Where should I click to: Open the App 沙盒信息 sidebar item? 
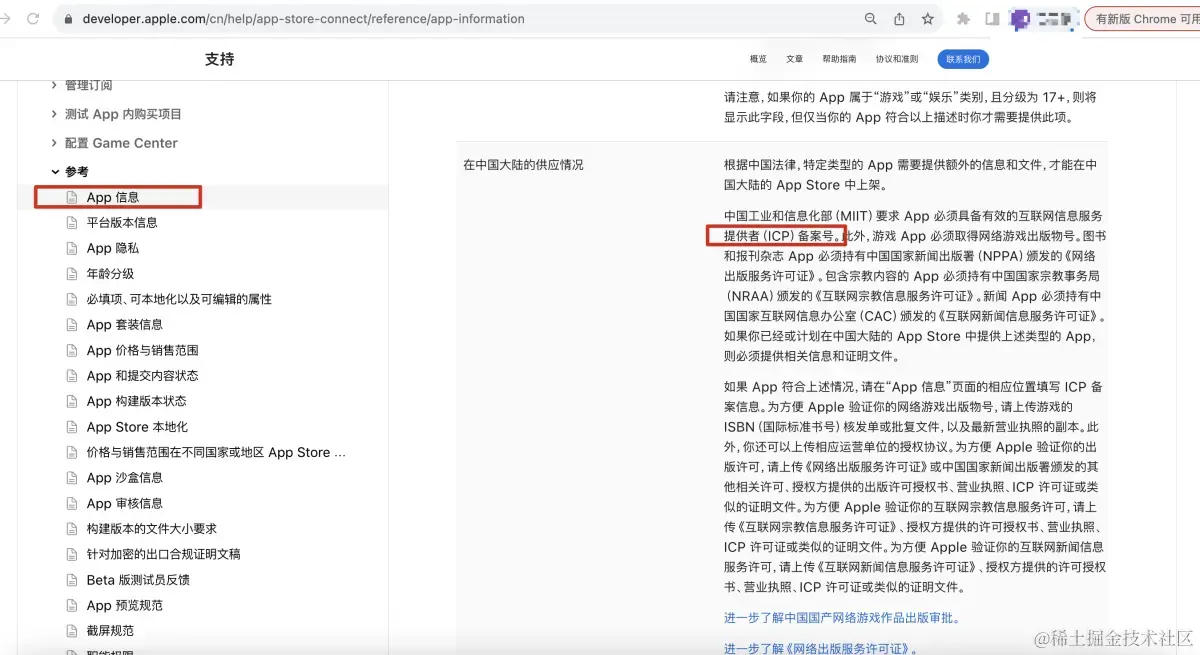pyautogui.click(x=125, y=478)
